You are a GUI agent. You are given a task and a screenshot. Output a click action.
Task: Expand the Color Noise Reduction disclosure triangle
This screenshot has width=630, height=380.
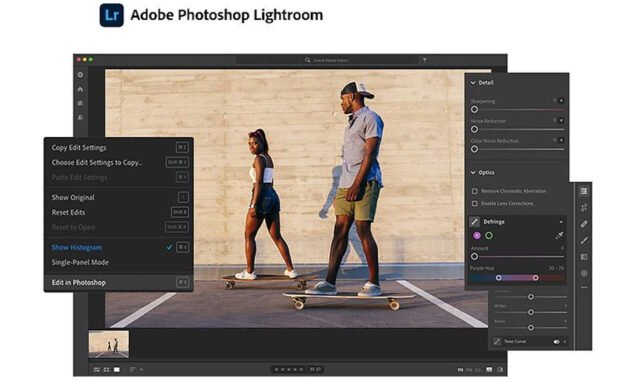(x=561, y=140)
